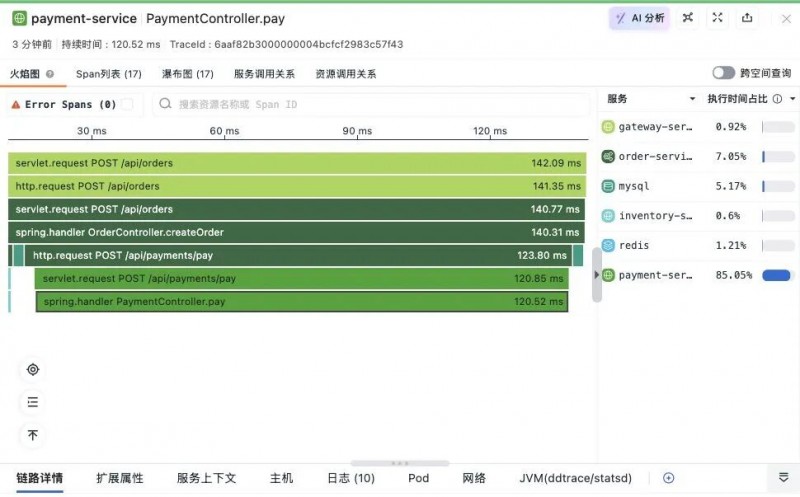This screenshot has height=497, width=800.
Task: Open the AI 分析 analysis button
Action: (639, 18)
